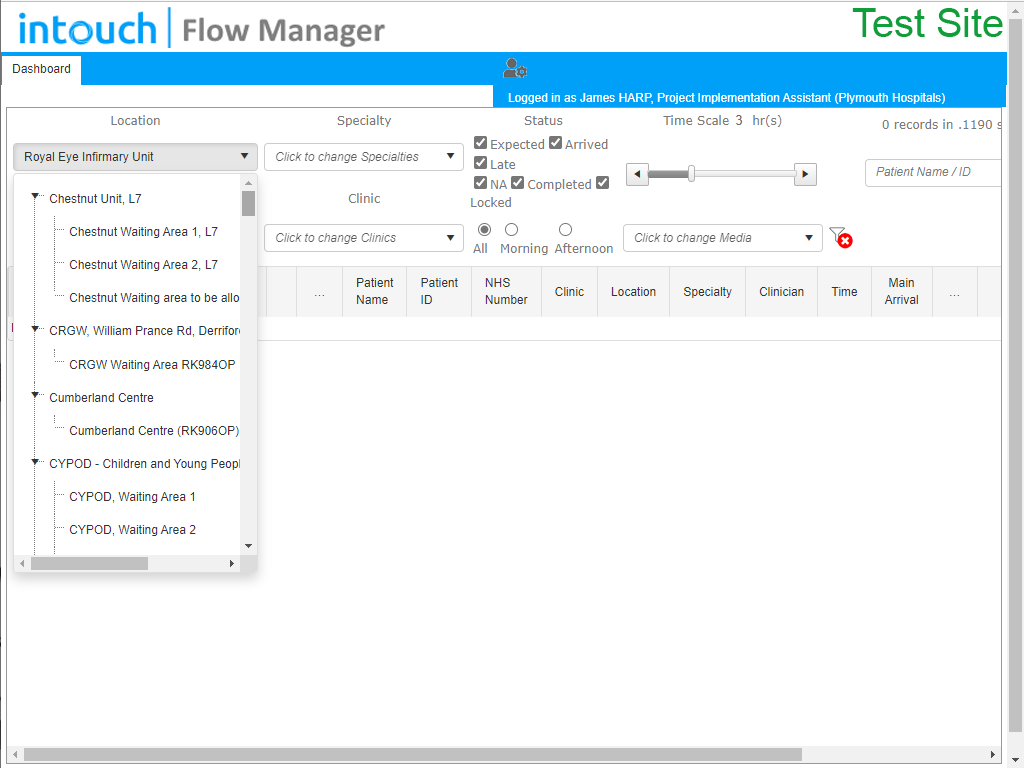Image resolution: width=1024 pixels, height=768 pixels.
Task: Click the location tree horizontal scrollbar thumb
Action: point(89,564)
